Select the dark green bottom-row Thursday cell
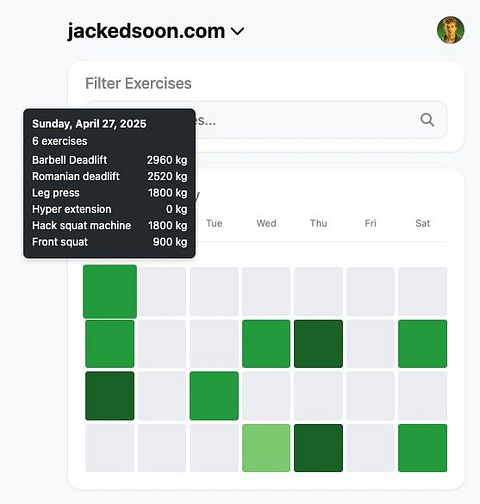 [318, 448]
